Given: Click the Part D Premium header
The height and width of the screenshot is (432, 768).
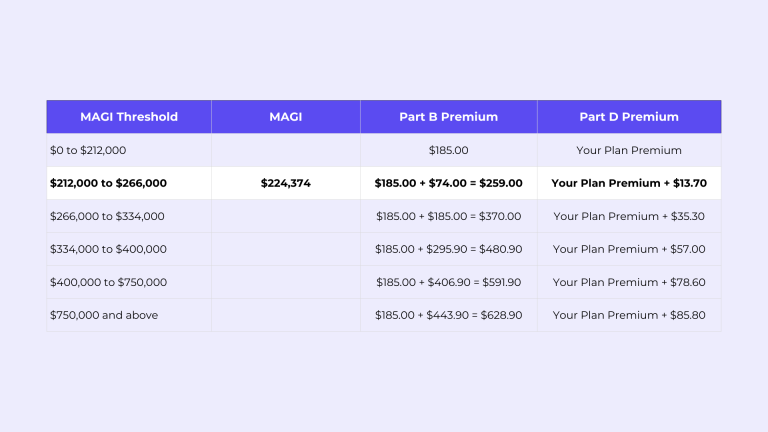Looking at the screenshot, I should tap(629, 117).
